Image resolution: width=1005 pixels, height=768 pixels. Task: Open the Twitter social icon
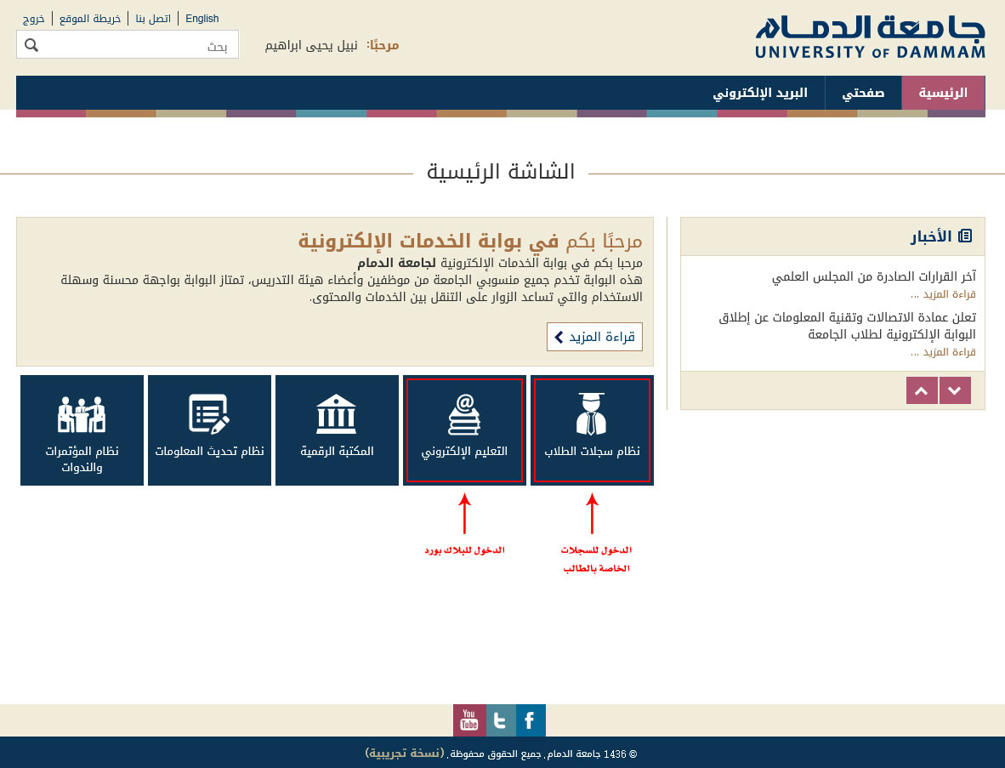click(500, 720)
